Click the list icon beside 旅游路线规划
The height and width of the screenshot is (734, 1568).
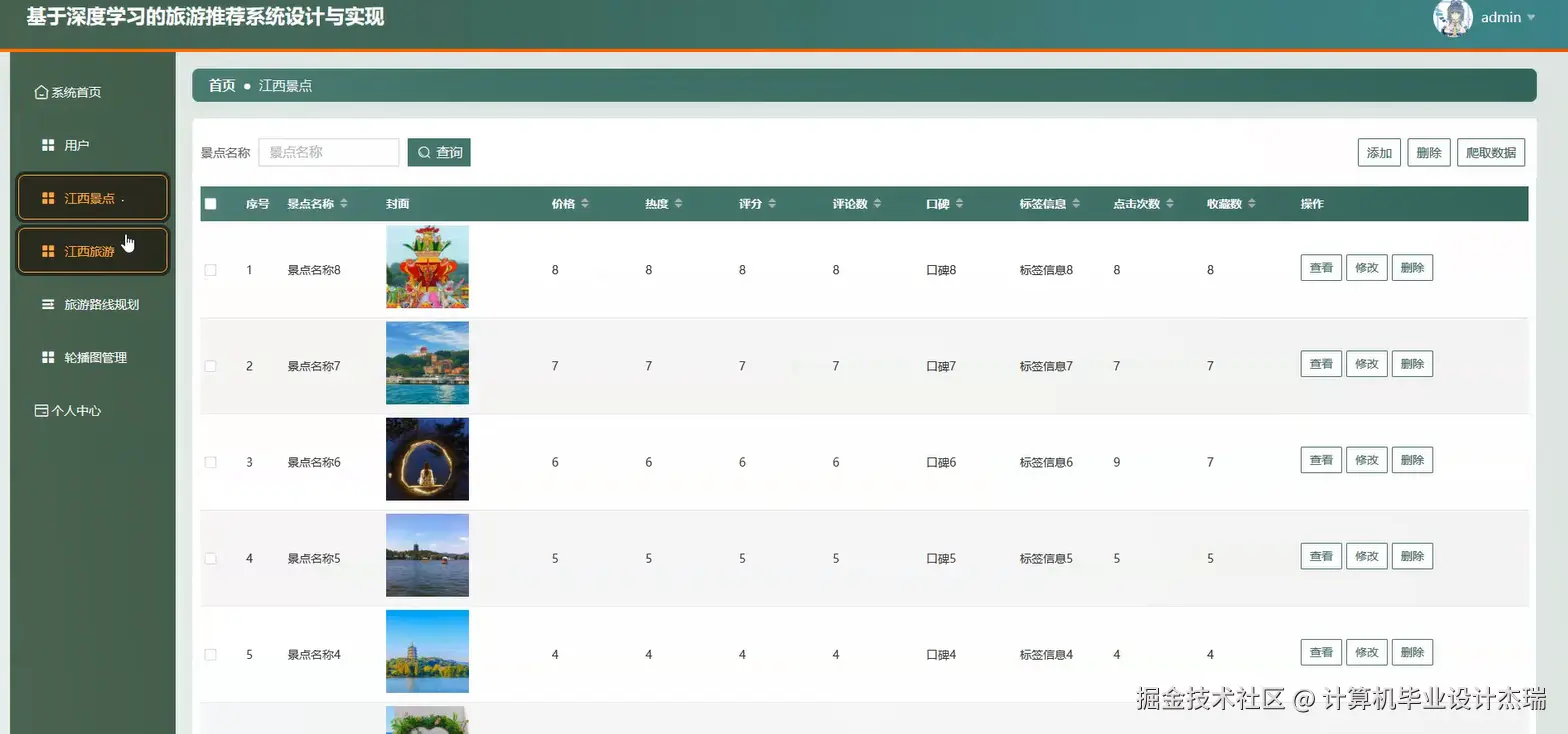pos(48,304)
